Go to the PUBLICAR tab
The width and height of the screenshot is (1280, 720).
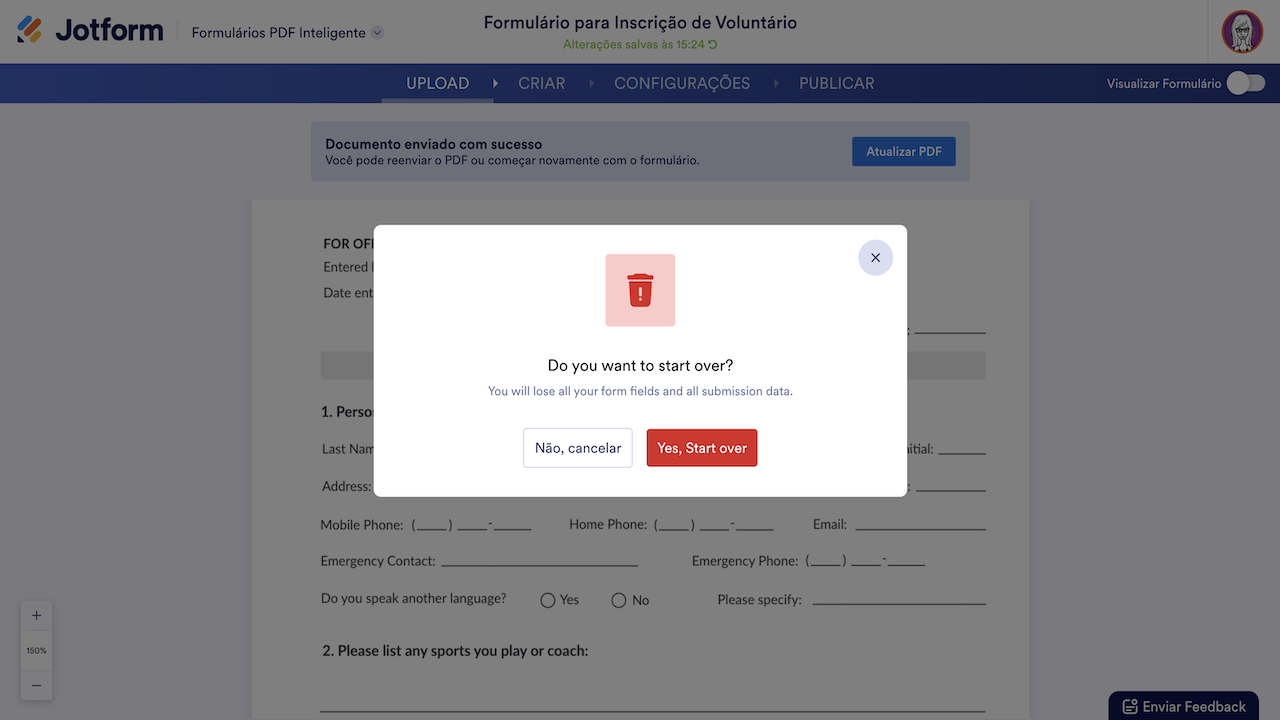tap(836, 84)
